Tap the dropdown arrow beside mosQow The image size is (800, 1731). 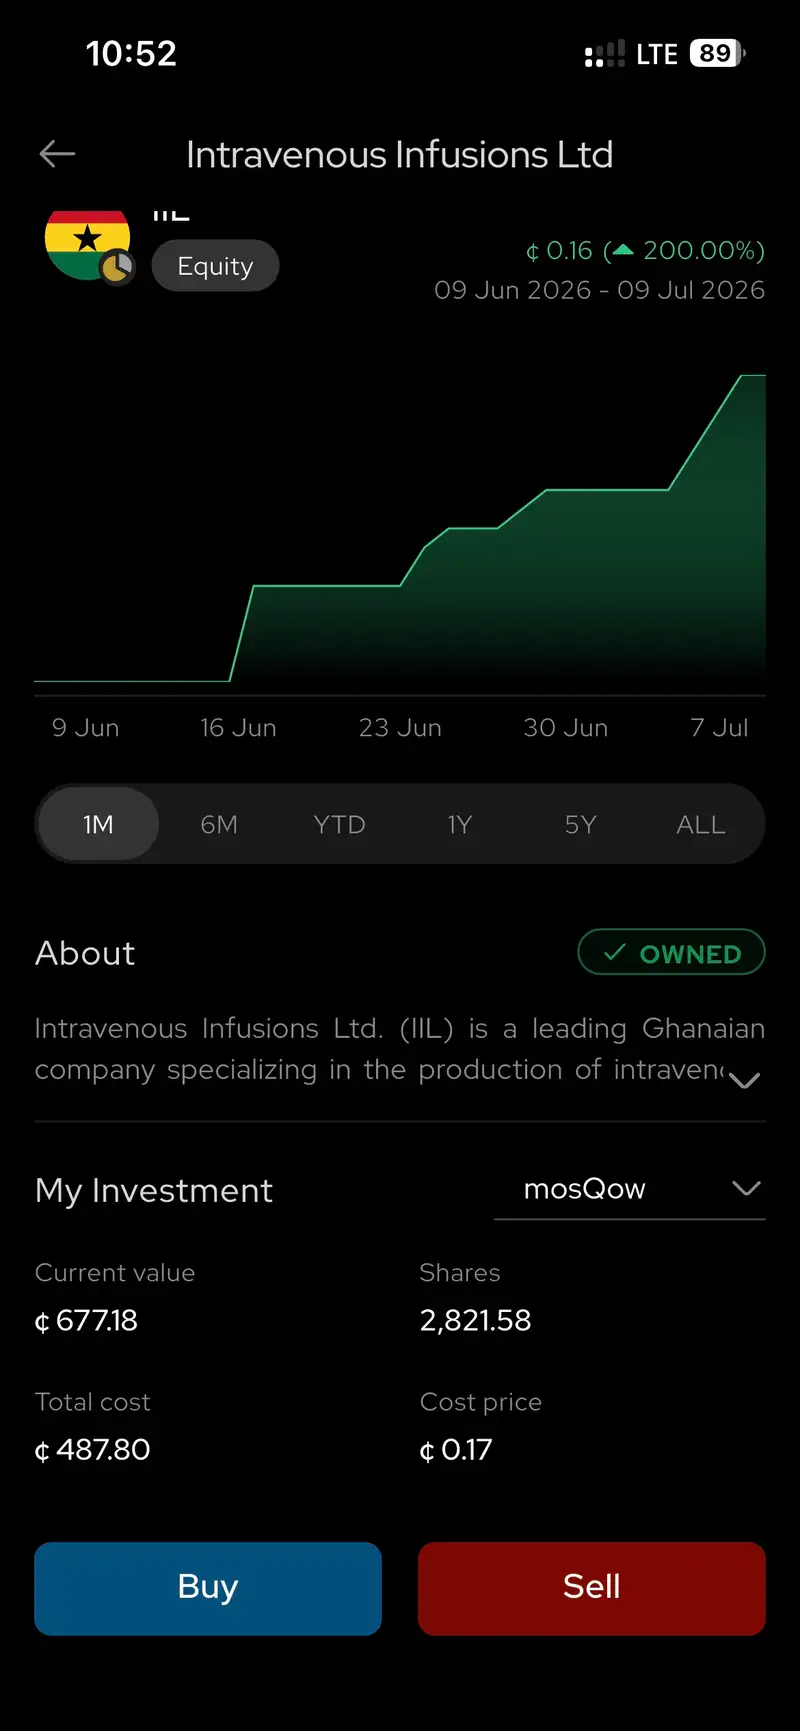coord(746,1188)
